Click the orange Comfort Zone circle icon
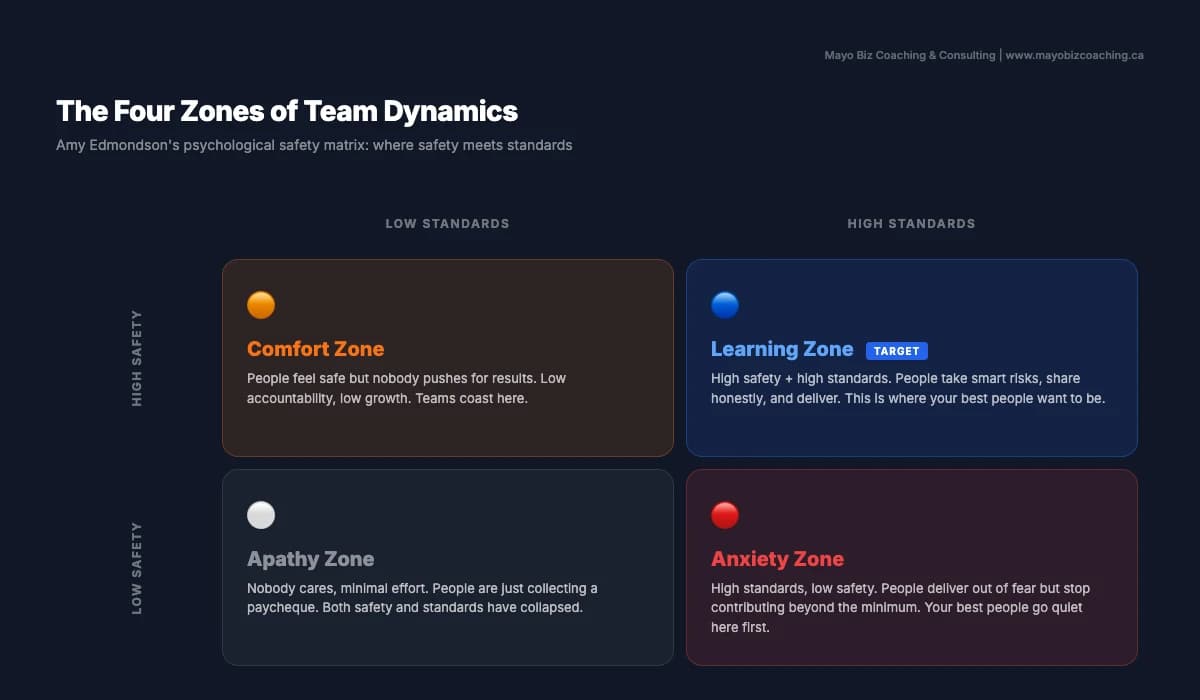The image size is (1200, 700). (x=261, y=304)
